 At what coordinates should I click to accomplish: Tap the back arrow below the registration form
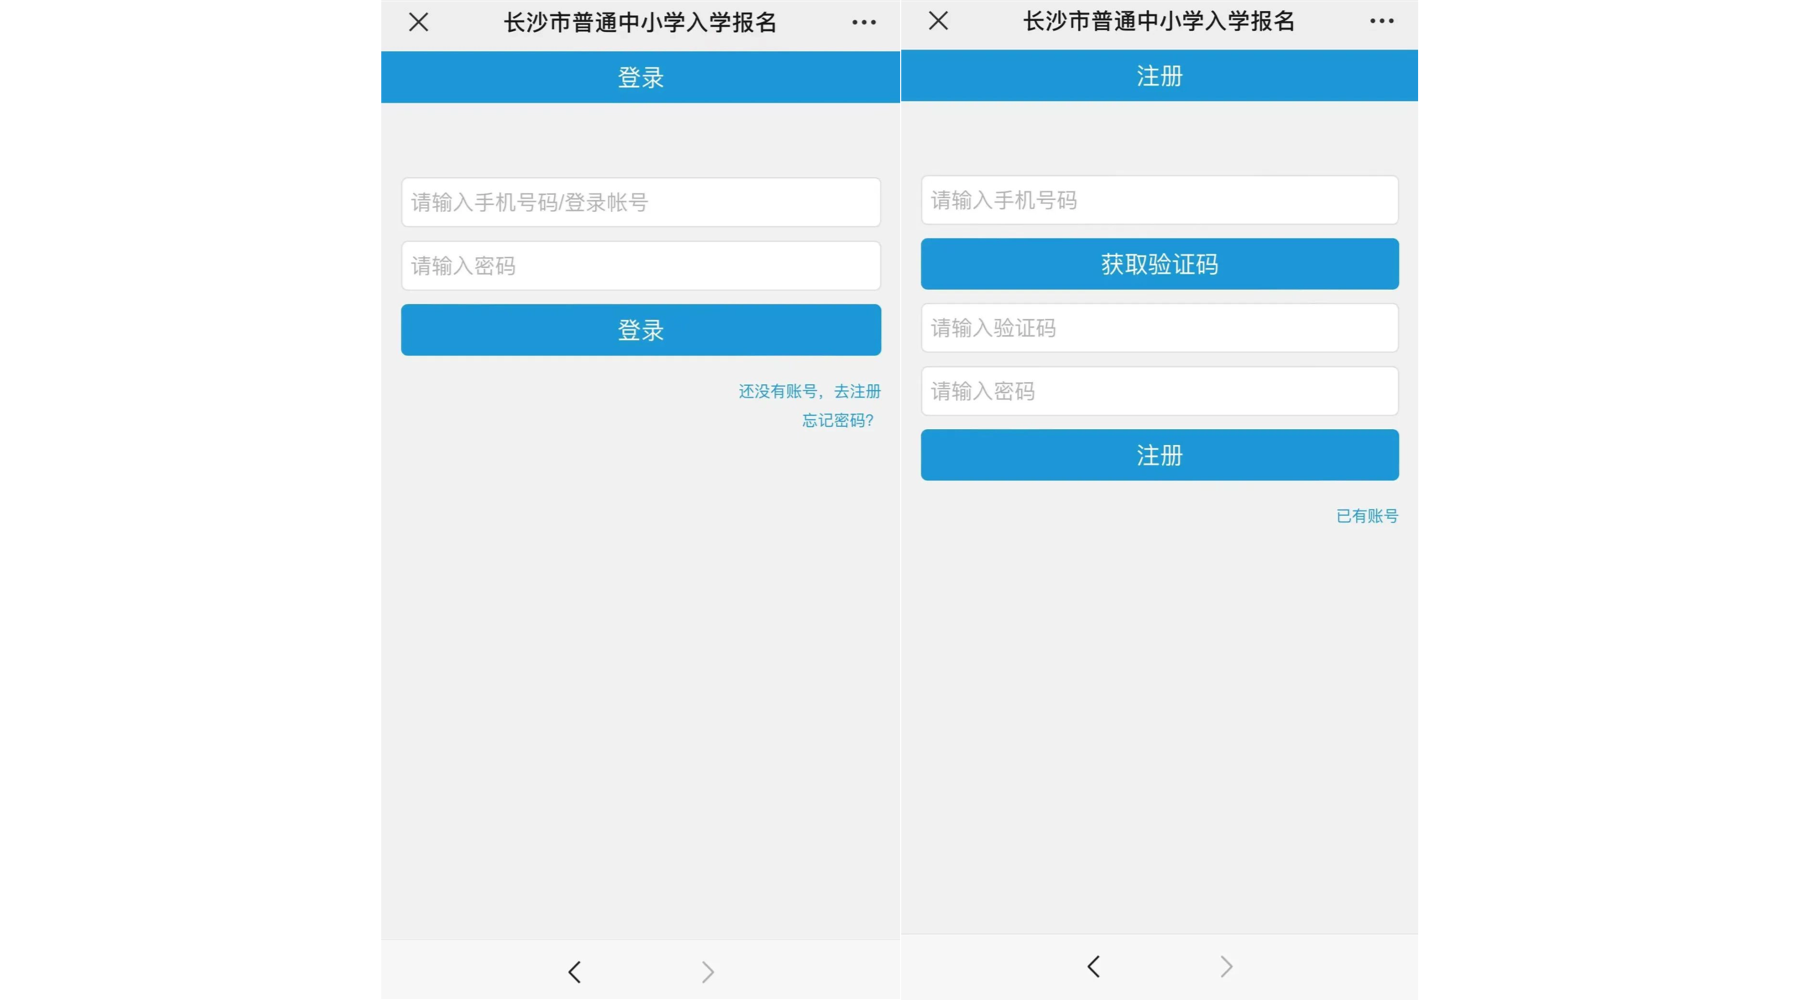[x=1094, y=966]
